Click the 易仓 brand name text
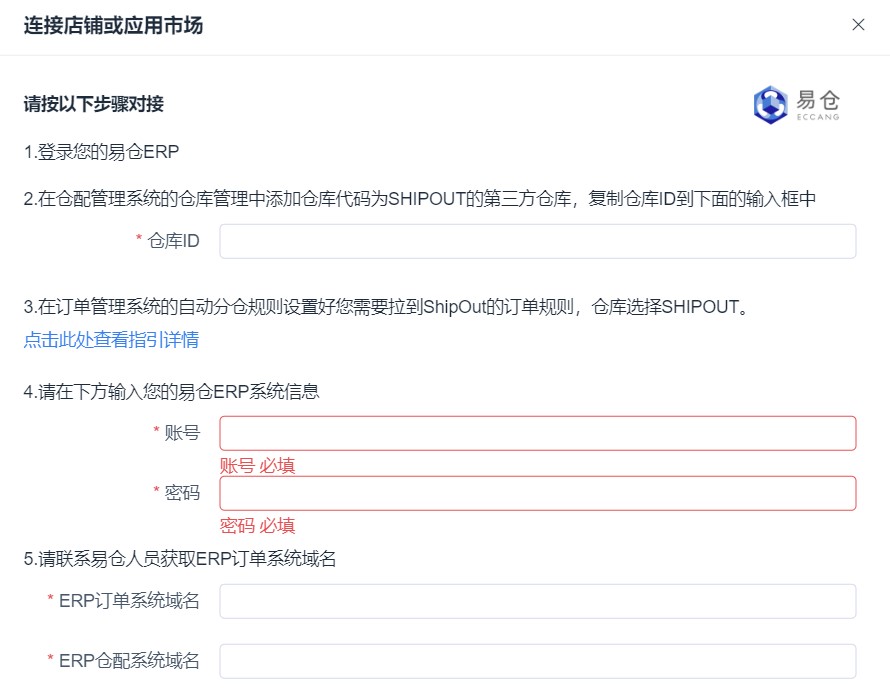 pyautogui.click(x=817, y=100)
